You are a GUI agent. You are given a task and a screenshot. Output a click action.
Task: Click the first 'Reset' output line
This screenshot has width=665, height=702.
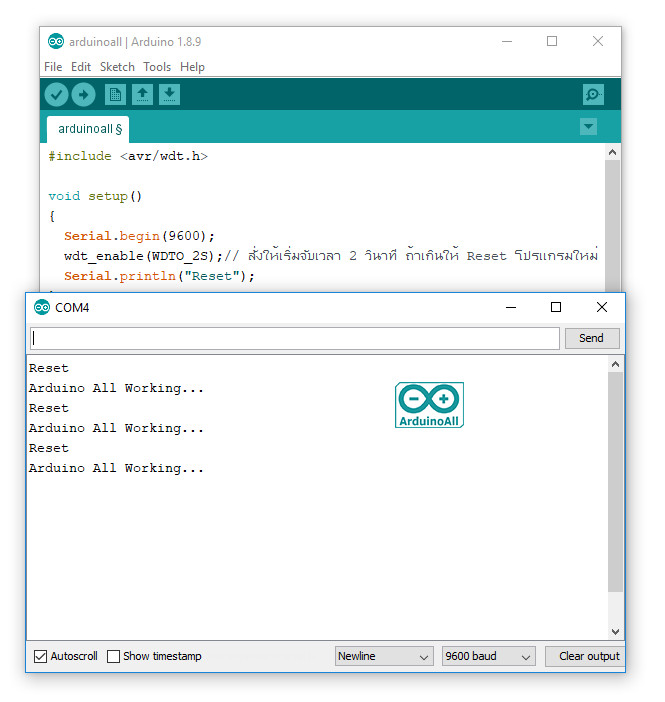pos(49,368)
